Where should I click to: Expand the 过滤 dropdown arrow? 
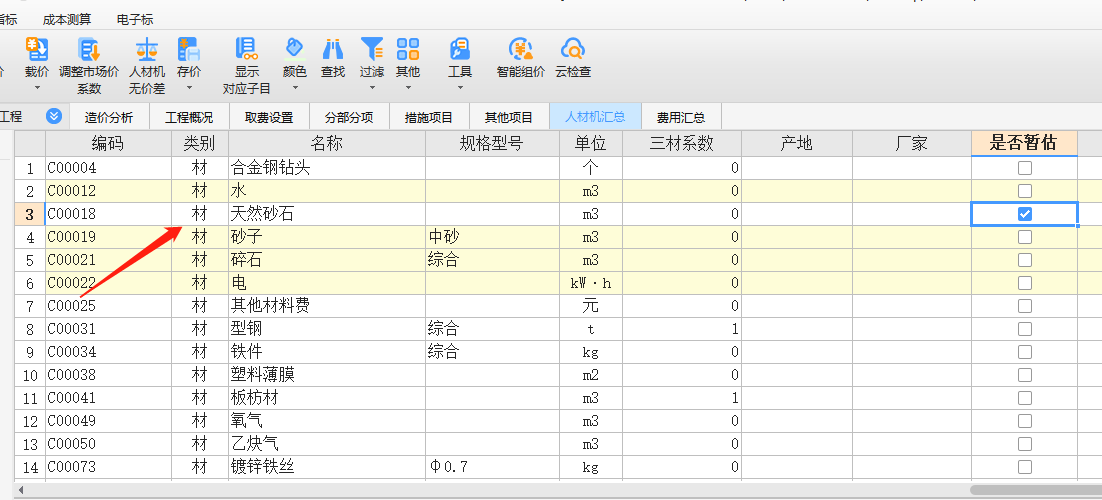pos(372,88)
